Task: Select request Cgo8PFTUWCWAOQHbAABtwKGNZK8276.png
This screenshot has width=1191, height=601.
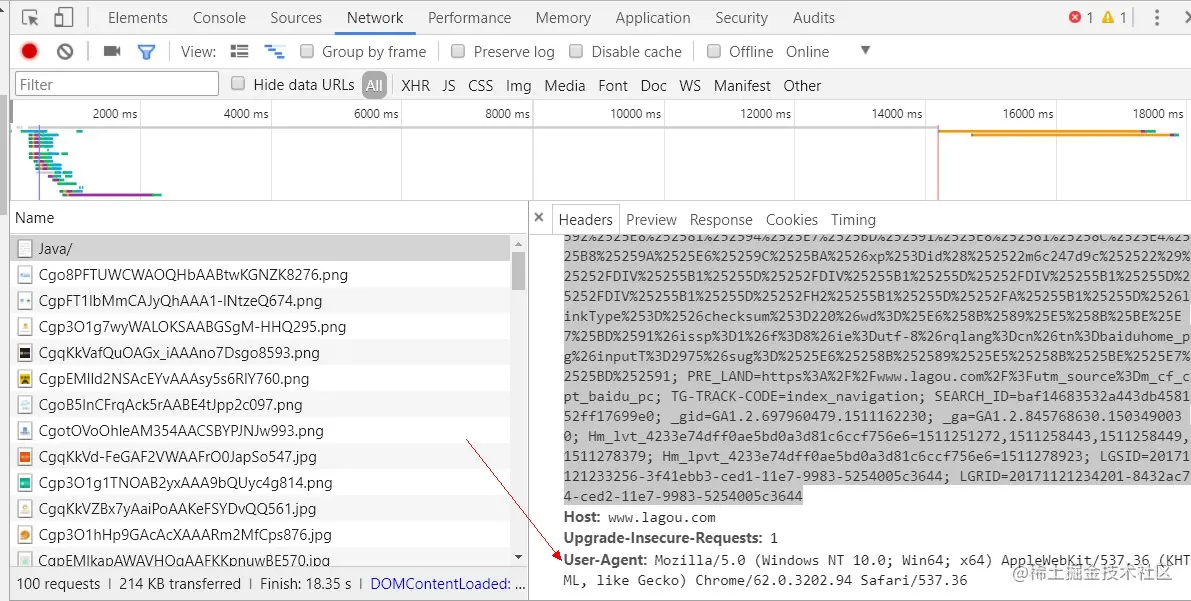Action: [x=261, y=274]
